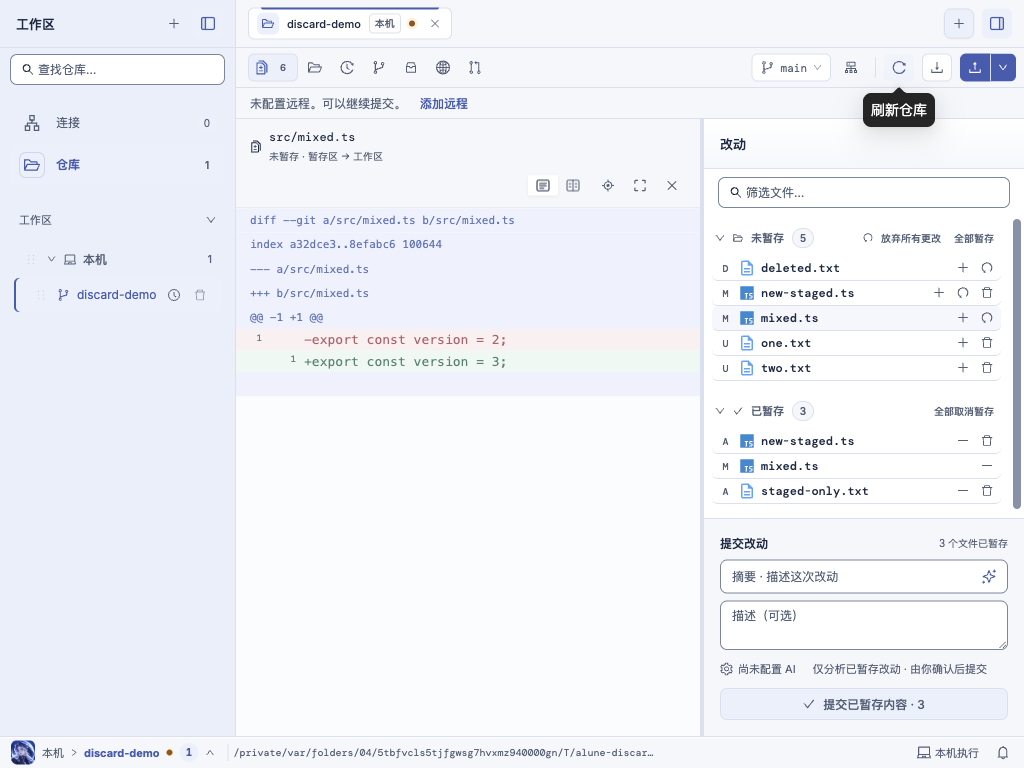The height and width of the screenshot is (768, 1024).
Task: Add a new workspace with plus icon
Action: 174,24
